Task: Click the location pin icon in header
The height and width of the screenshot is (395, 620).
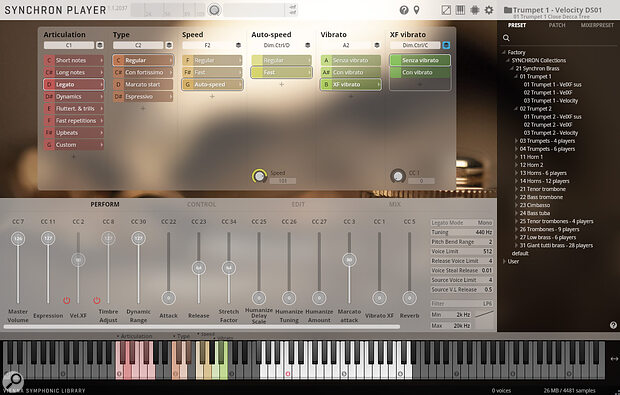Action: pyautogui.click(x=416, y=10)
